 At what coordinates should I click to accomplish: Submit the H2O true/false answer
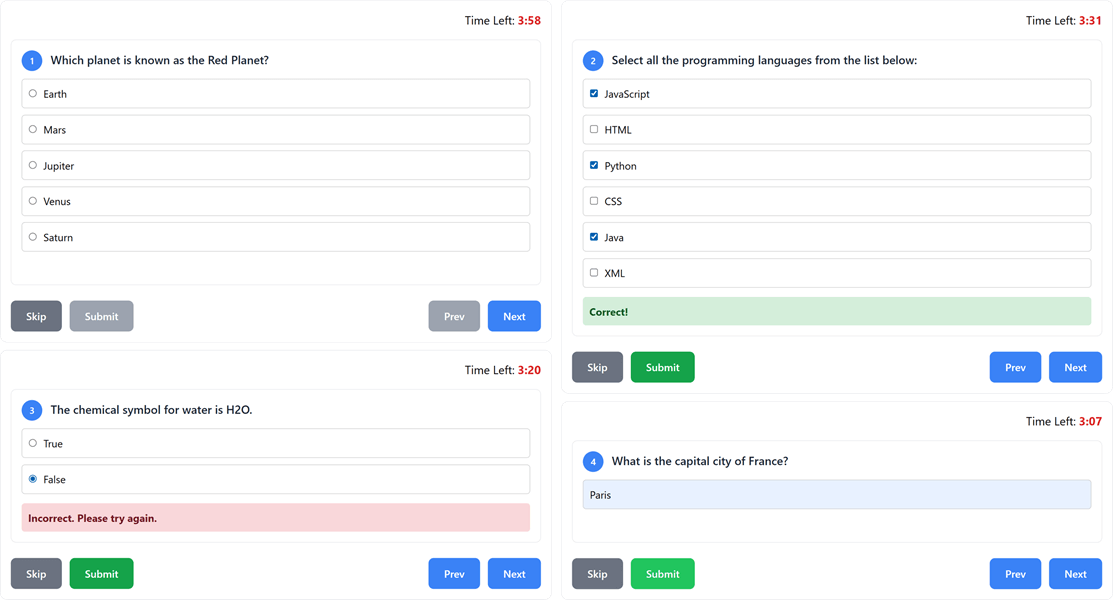(102, 574)
